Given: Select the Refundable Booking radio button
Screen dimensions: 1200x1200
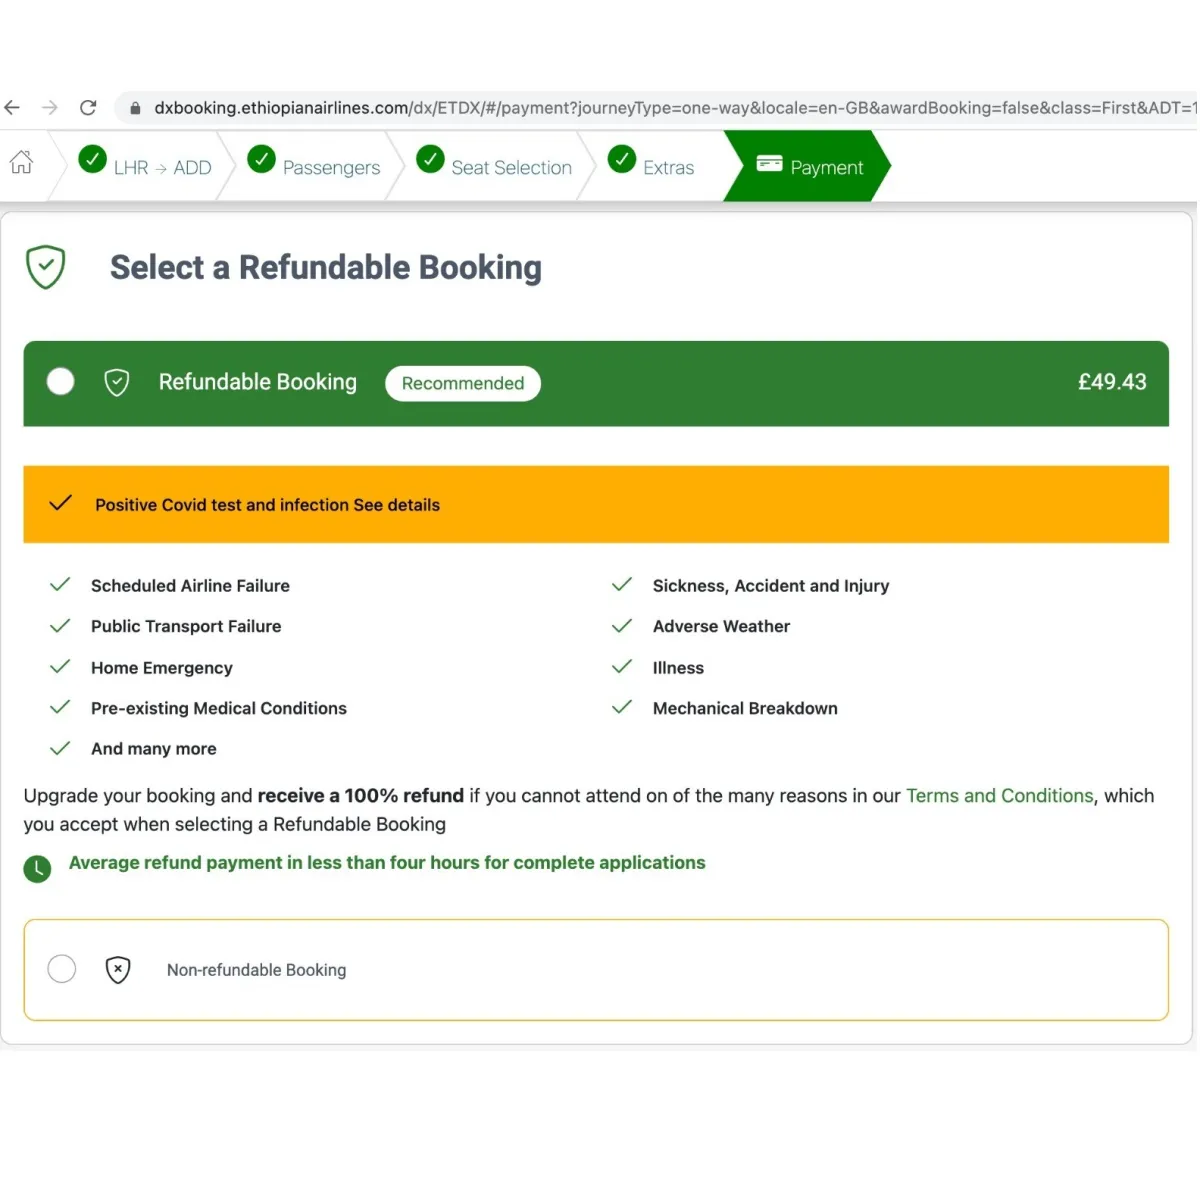Looking at the screenshot, I should coord(60,381).
